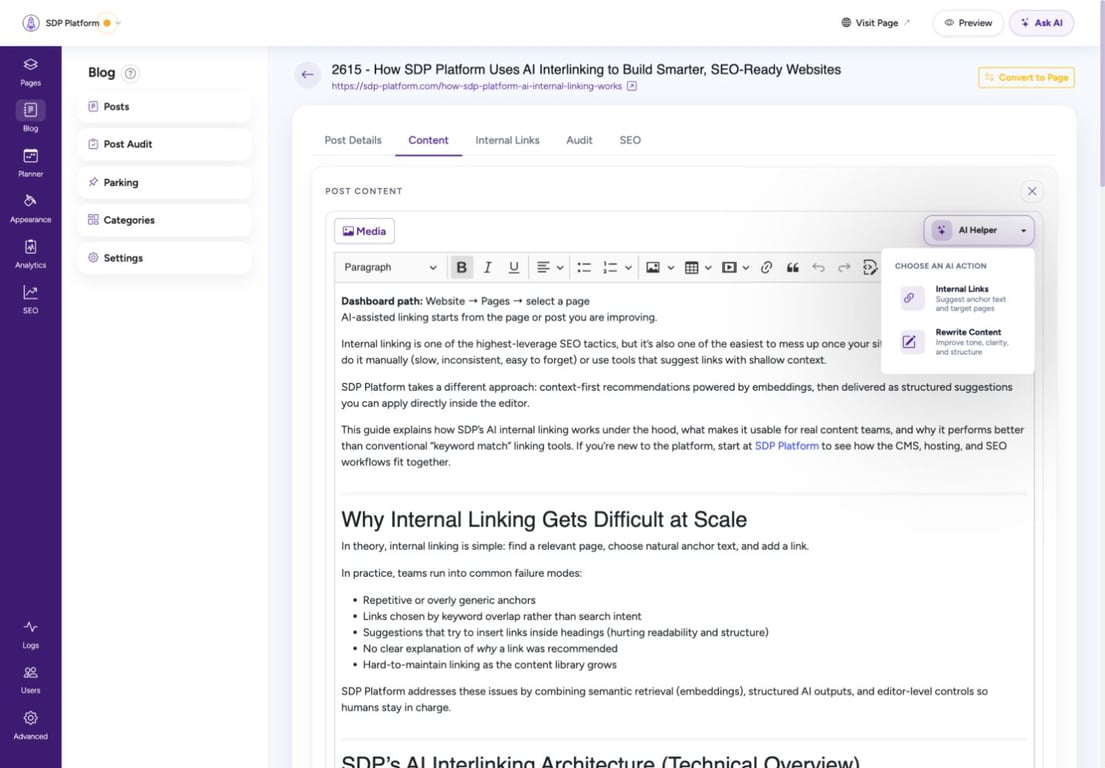Expand the numbered list style arrow
1105x768 pixels.
tap(628, 268)
